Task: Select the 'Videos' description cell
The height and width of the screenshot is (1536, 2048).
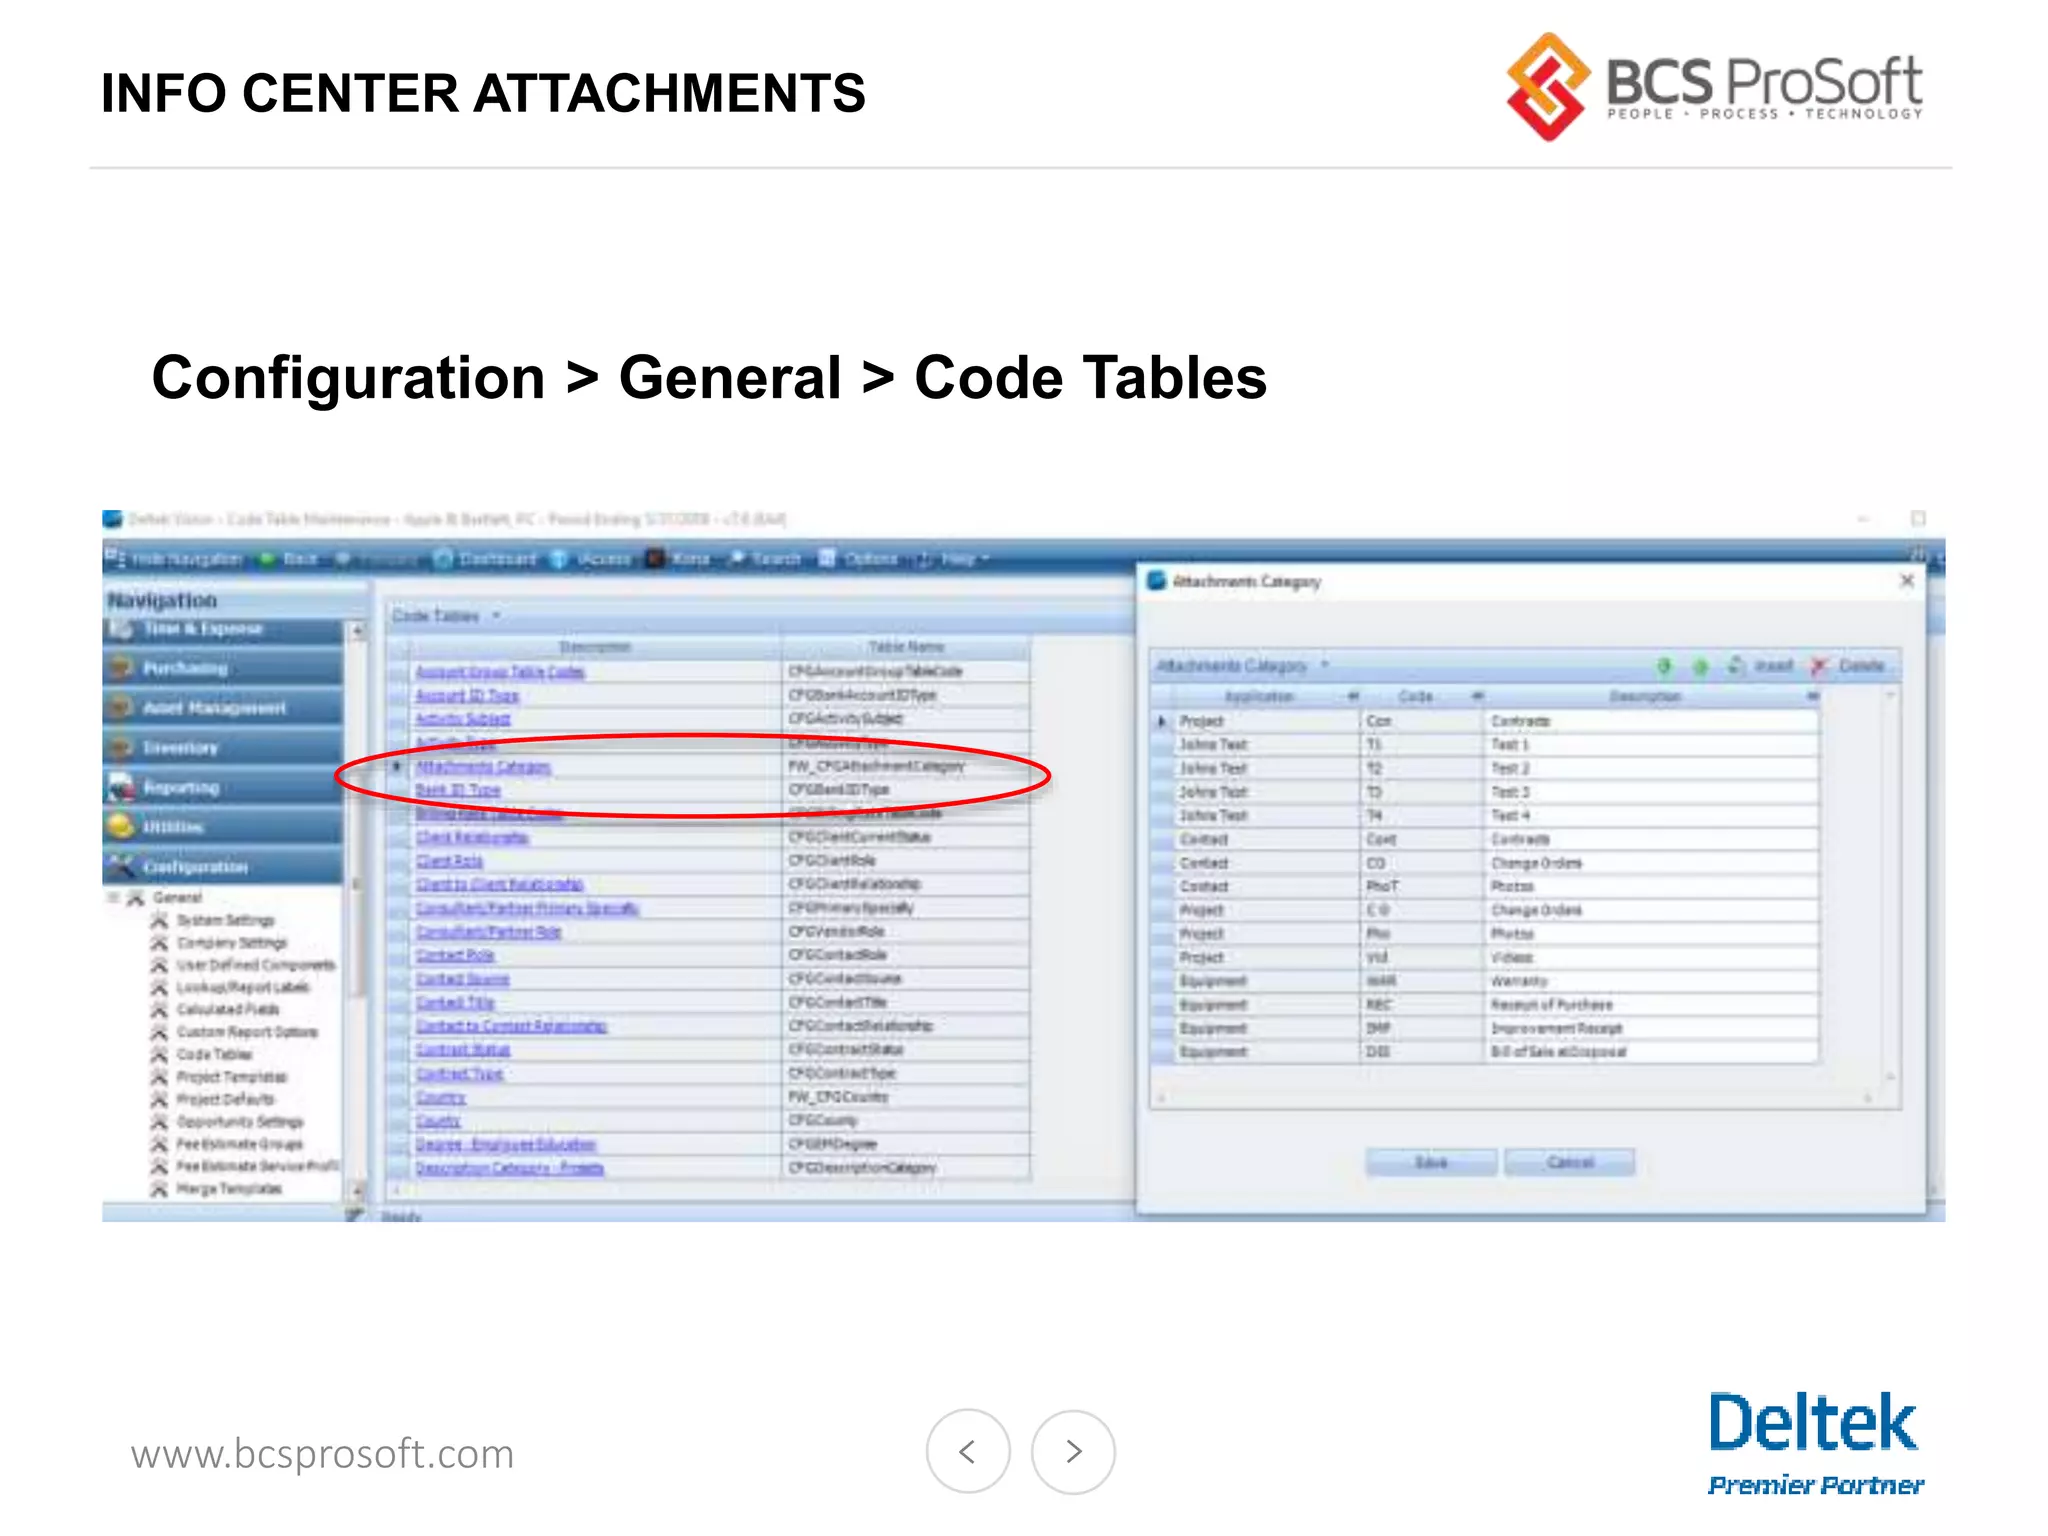Action: (x=1650, y=957)
